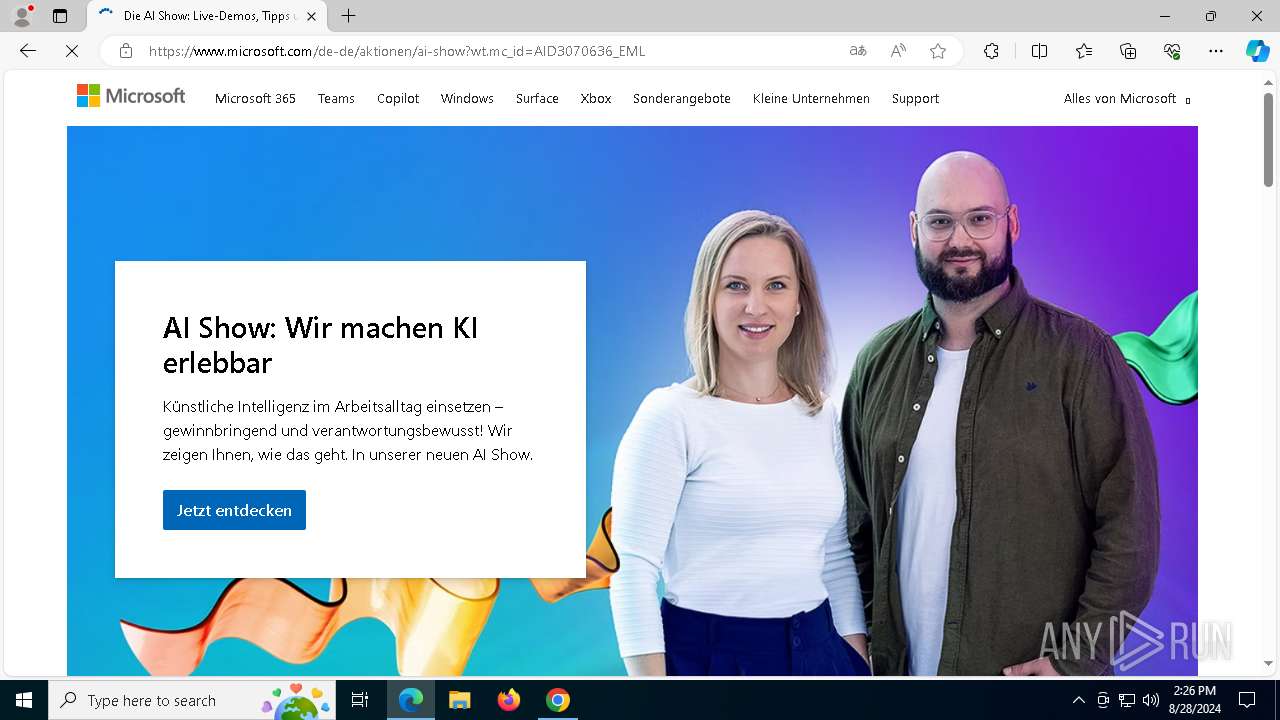This screenshot has height=720, width=1280.
Task: Open a new tab with plus button
Action: click(348, 16)
